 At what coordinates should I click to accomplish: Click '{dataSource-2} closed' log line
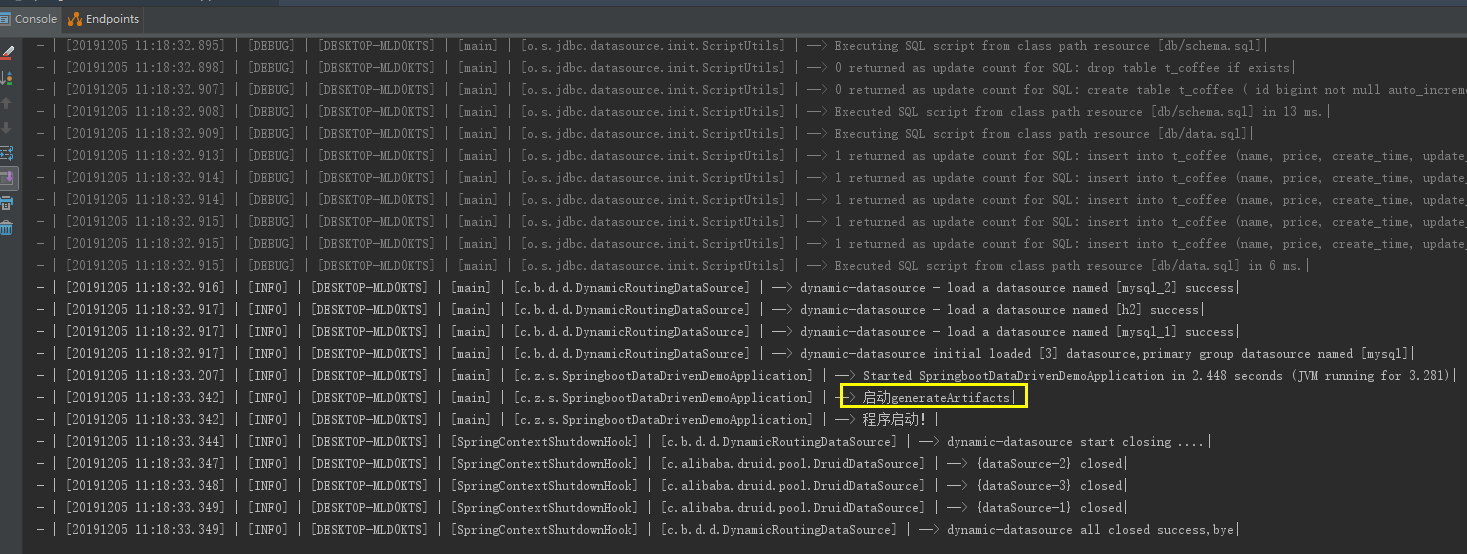[x=581, y=464]
